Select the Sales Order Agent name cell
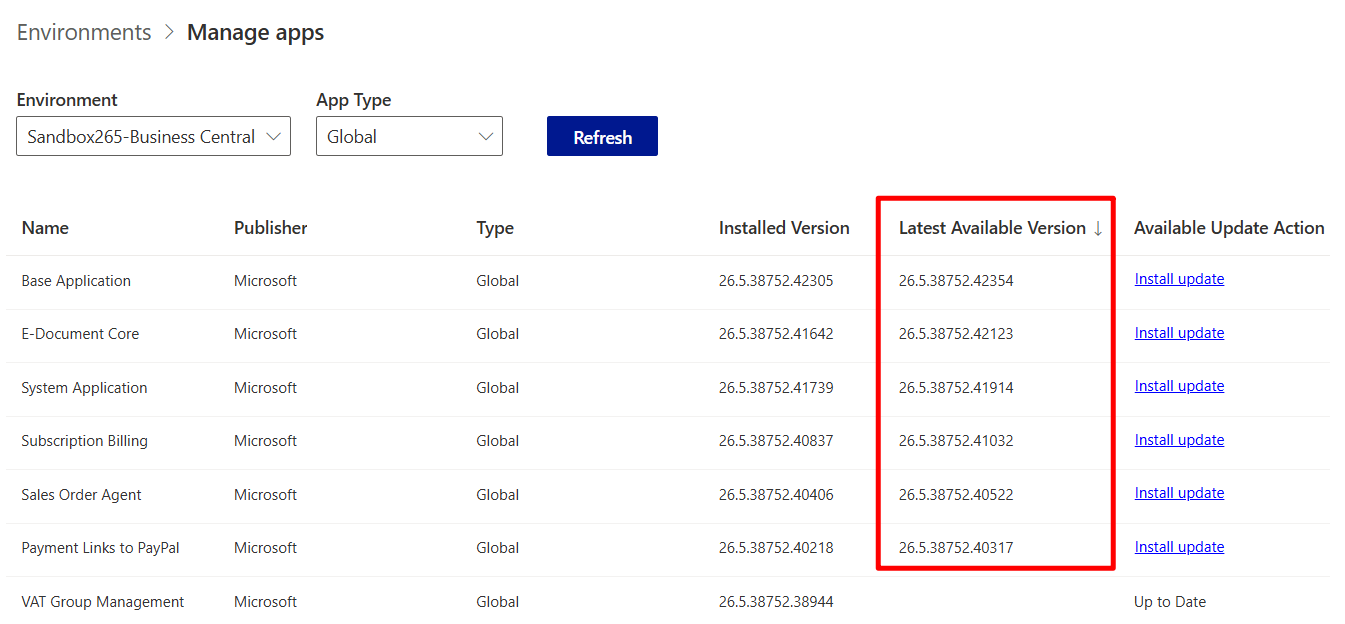This screenshot has height=624, width=1345. [x=81, y=495]
